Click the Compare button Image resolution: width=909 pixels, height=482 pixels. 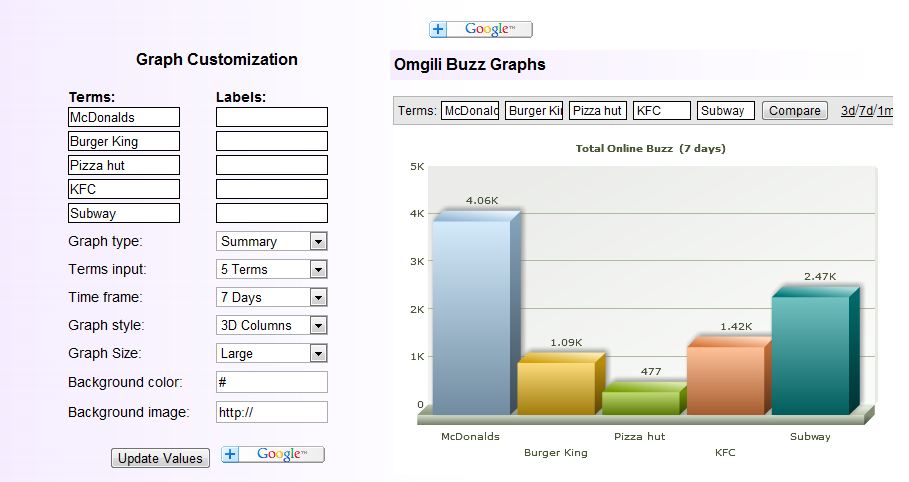tap(794, 111)
